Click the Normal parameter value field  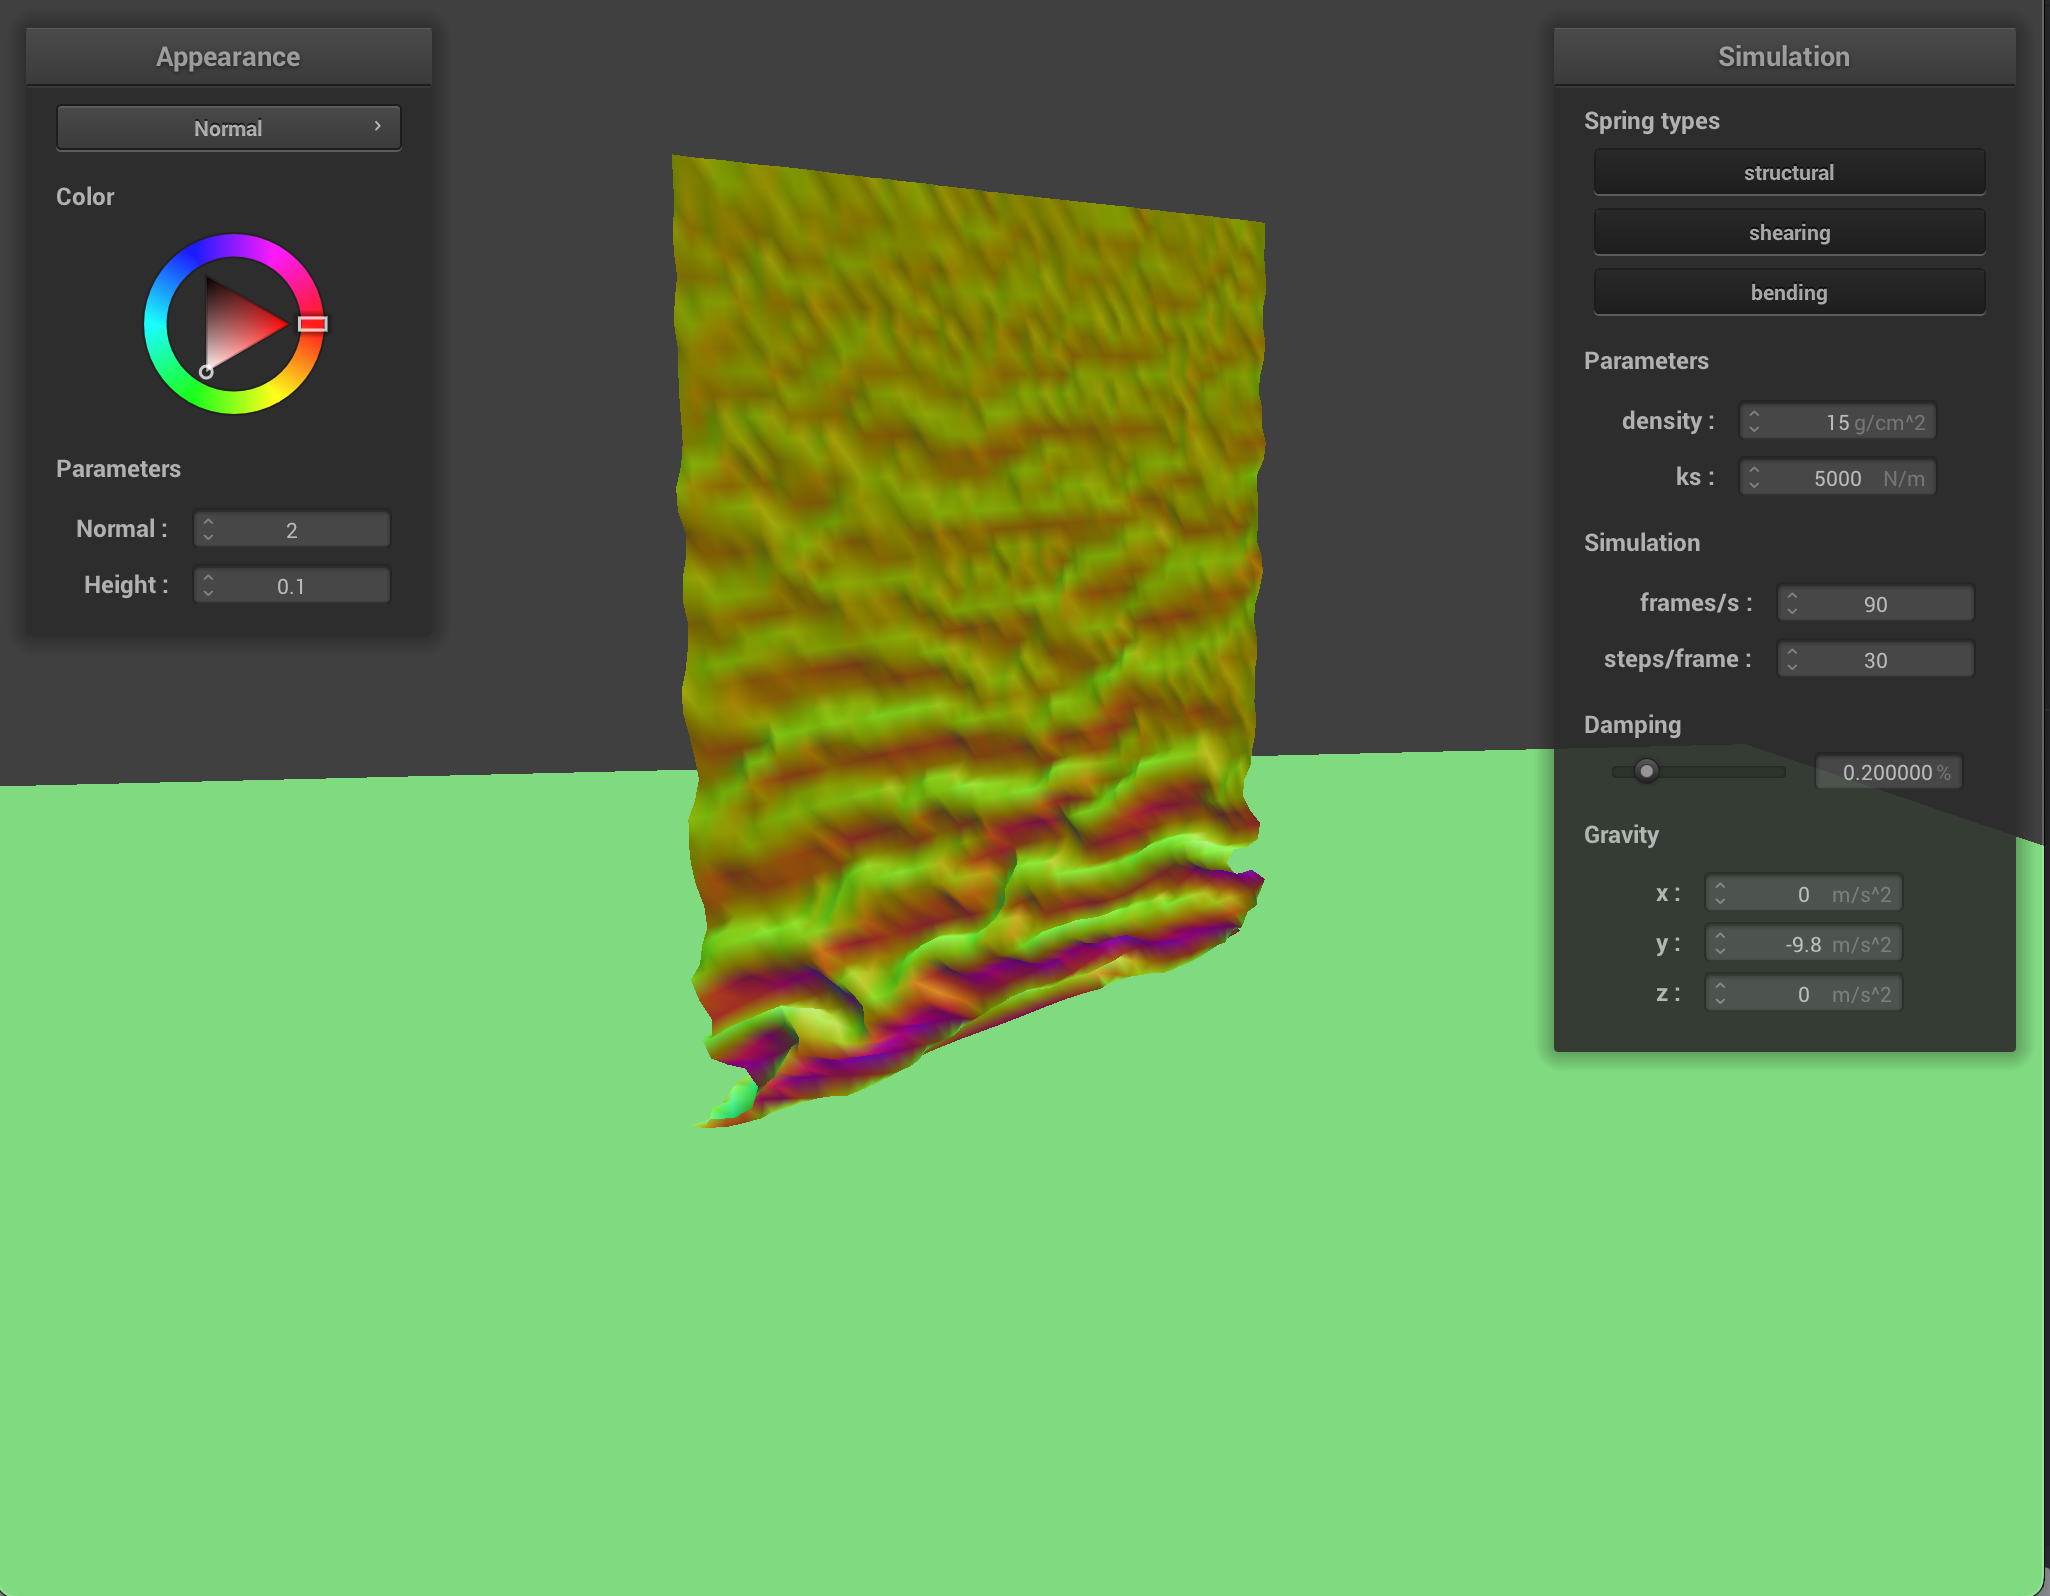[x=292, y=529]
